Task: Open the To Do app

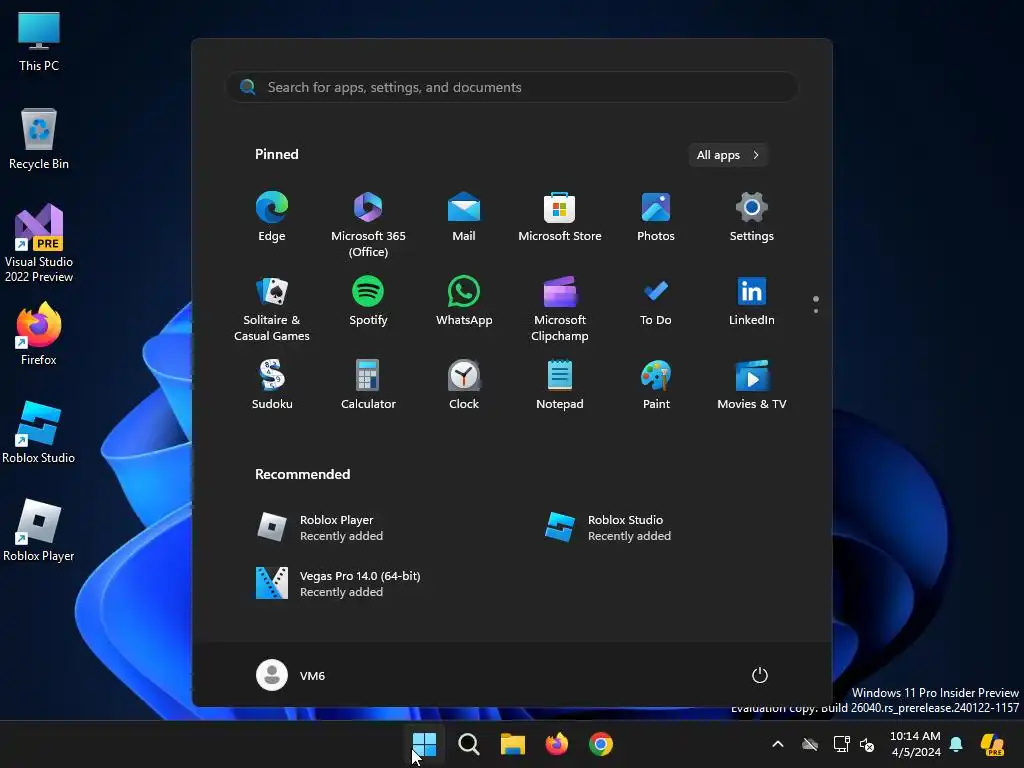Action: tap(656, 301)
